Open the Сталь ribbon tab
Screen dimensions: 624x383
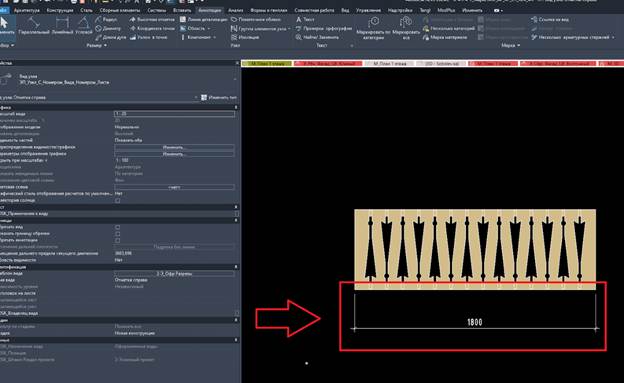pos(86,10)
